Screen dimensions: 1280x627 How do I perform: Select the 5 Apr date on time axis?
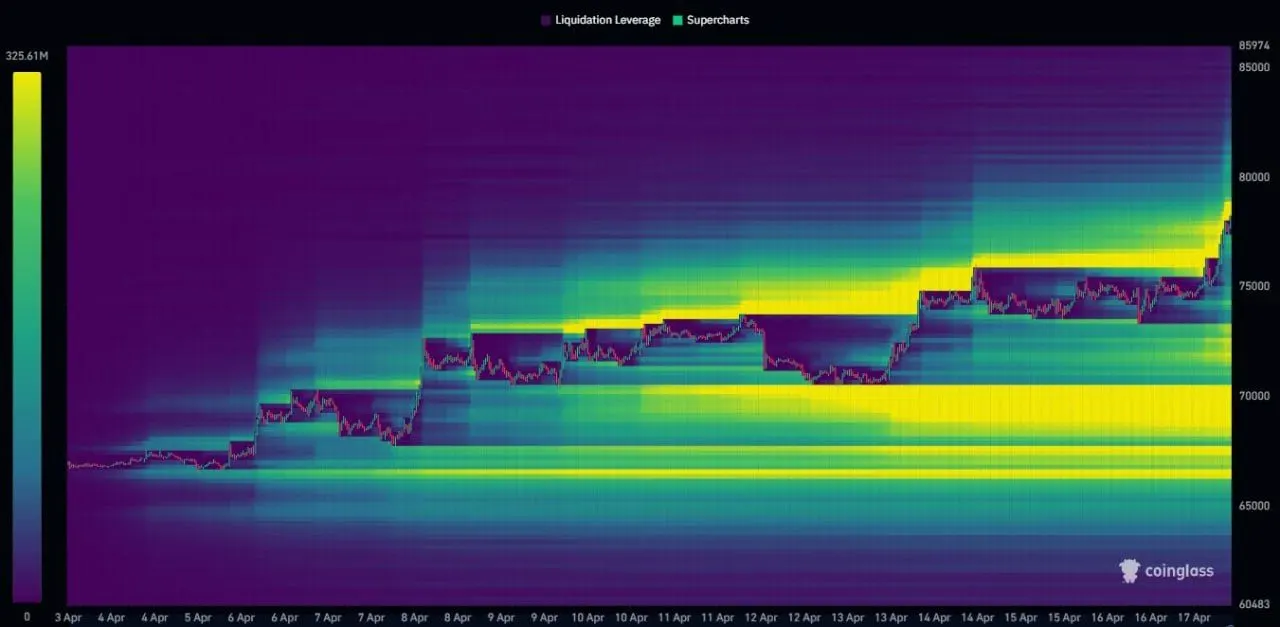coord(197,618)
